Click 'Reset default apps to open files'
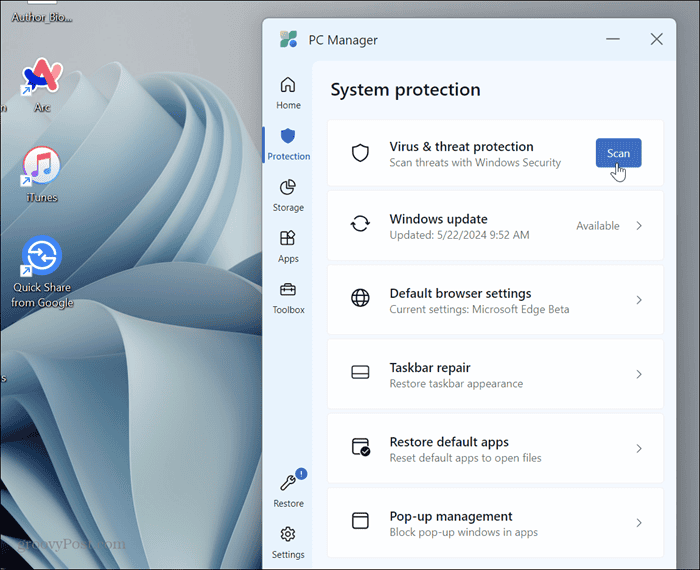Image resolution: width=700 pixels, height=570 pixels. pos(465,458)
